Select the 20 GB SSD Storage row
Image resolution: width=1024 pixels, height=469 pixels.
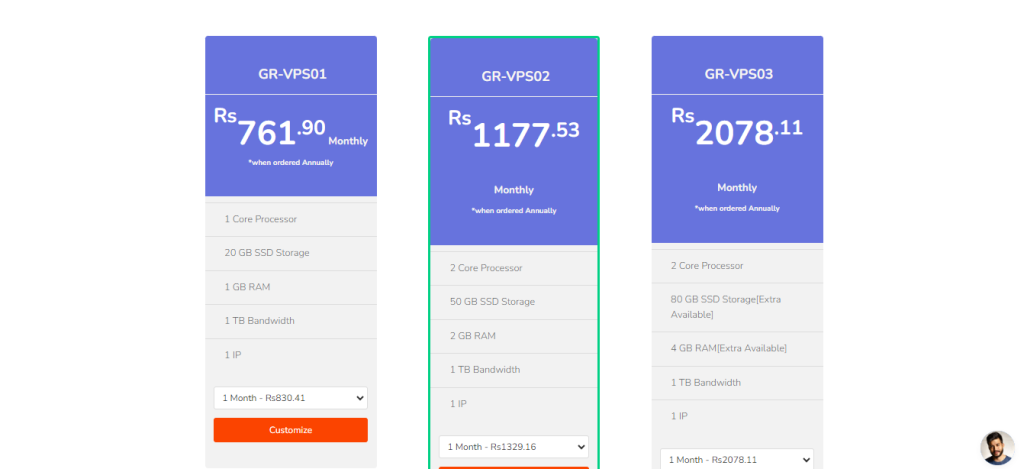[x=267, y=253]
